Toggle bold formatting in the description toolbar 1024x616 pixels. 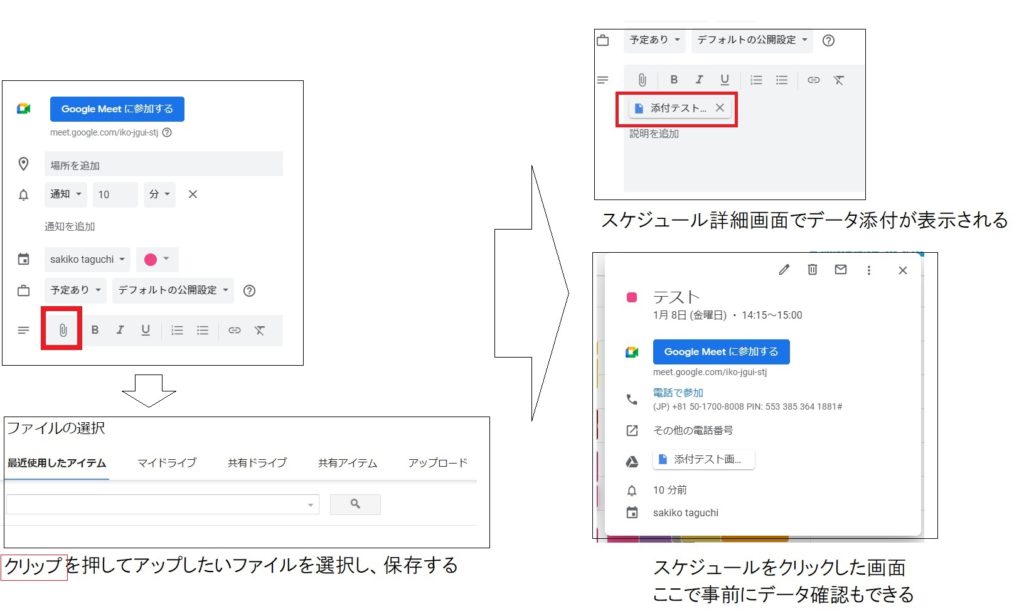tap(94, 330)
